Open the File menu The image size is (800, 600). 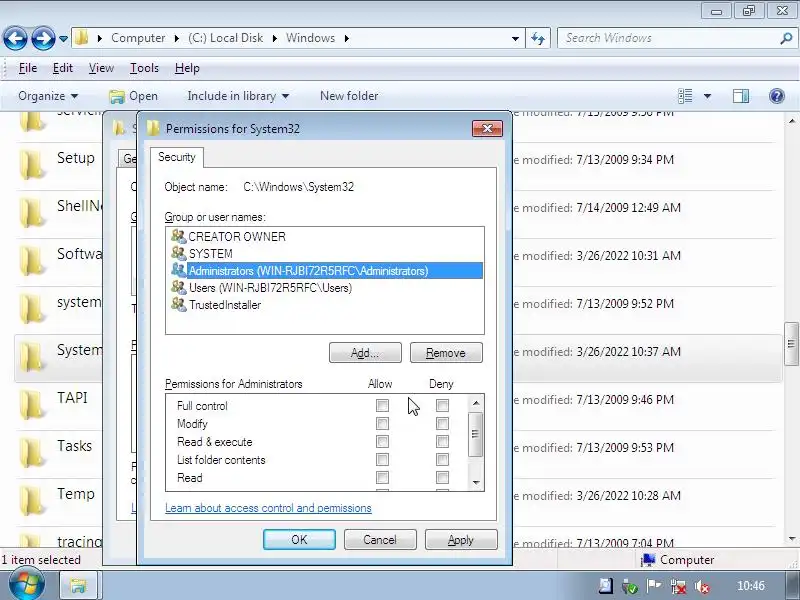(28, 68)
